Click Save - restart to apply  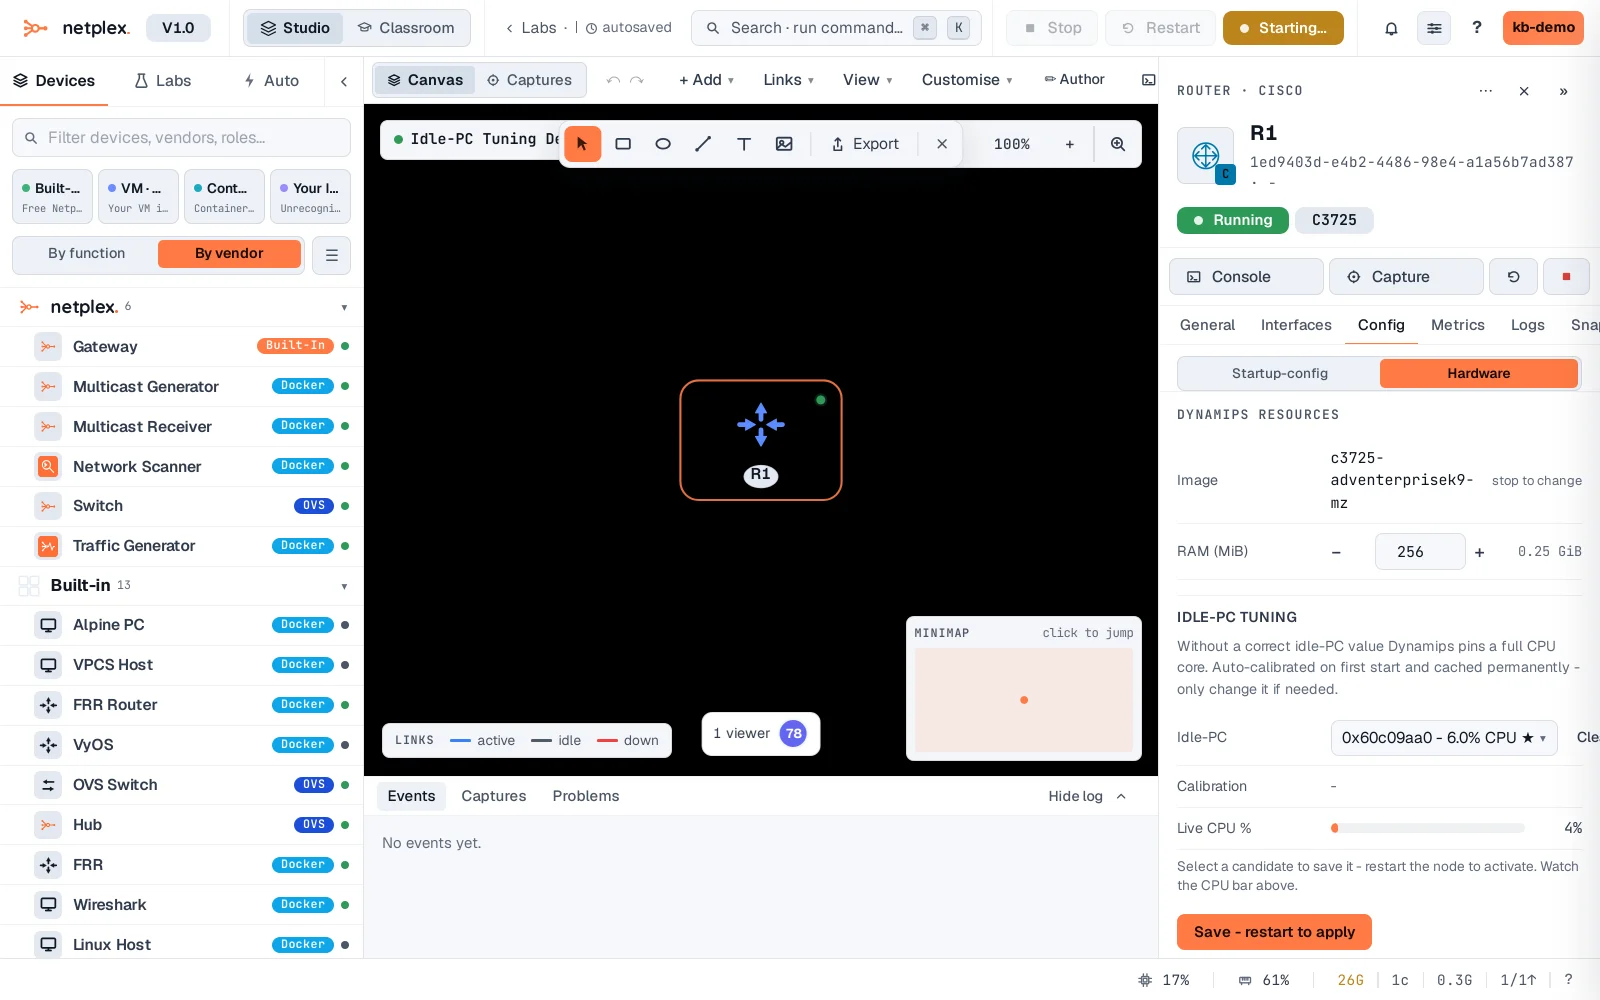[1274, 932]
